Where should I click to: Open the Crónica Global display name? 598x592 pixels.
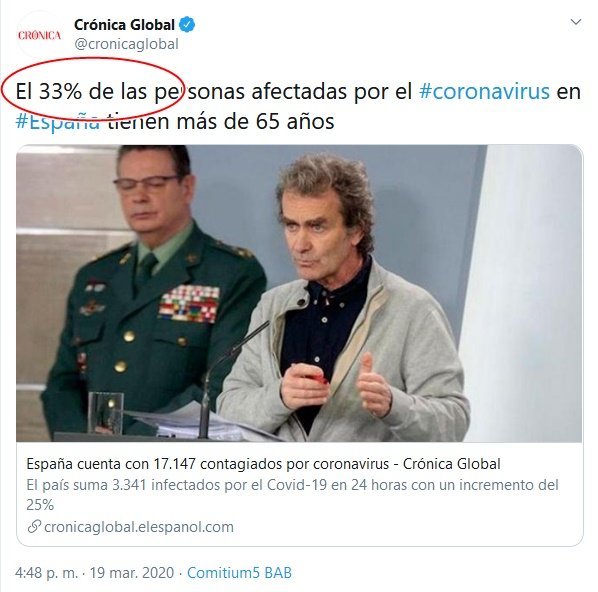point(124,25)
